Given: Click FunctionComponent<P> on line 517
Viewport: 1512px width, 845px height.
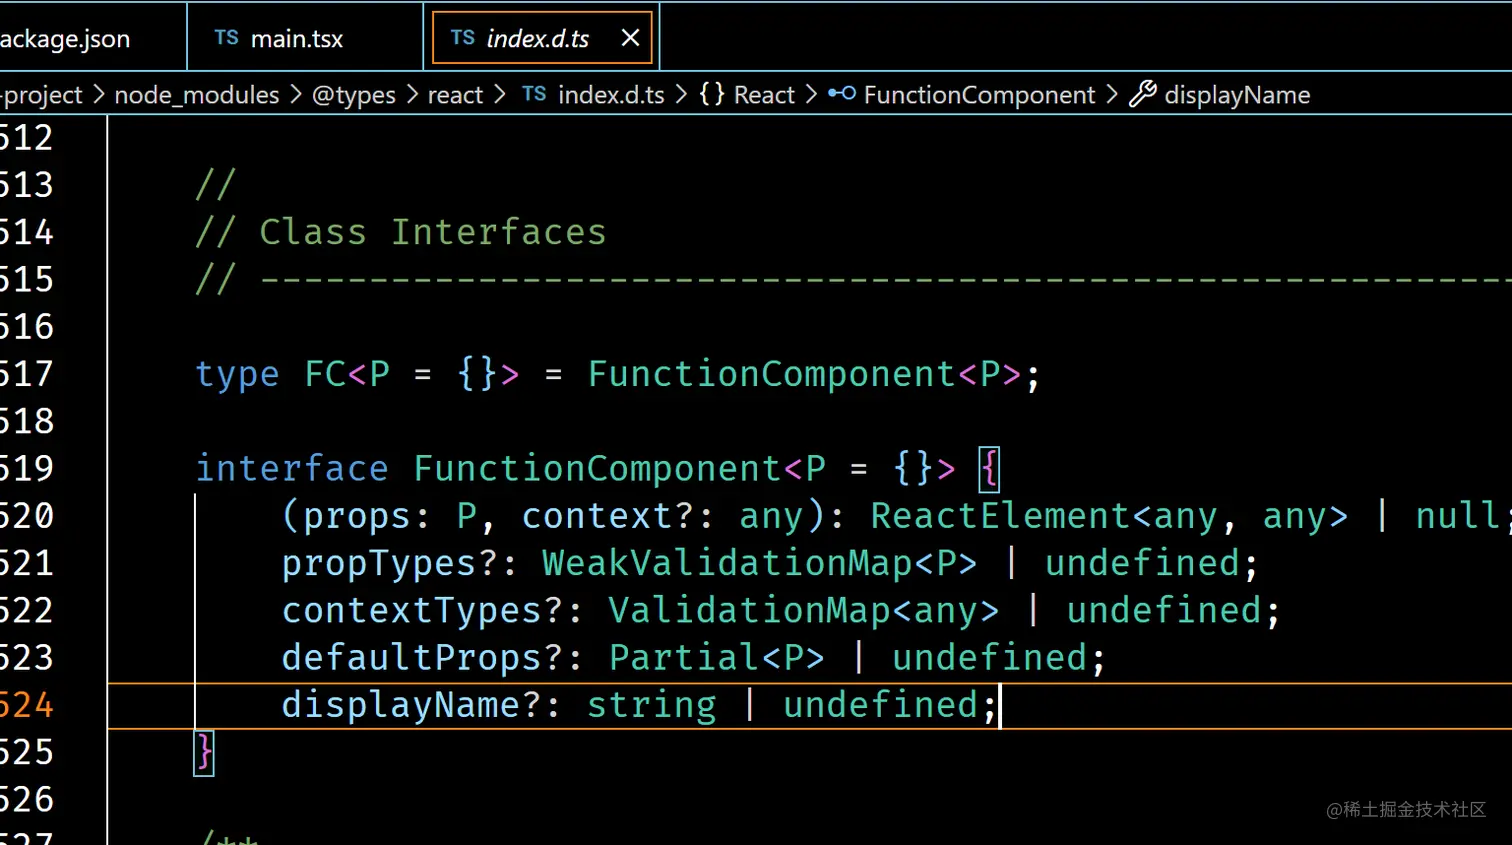Looking at the screenshot, I should (x=804, y=374).
